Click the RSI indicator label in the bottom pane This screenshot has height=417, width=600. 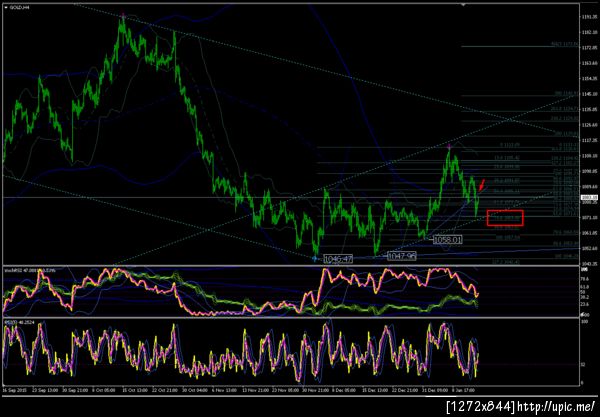click(19, 323)
